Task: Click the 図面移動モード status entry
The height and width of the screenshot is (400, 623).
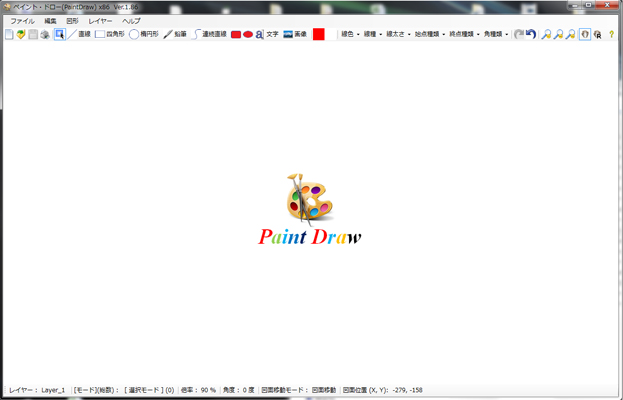Action: (299, 390)
